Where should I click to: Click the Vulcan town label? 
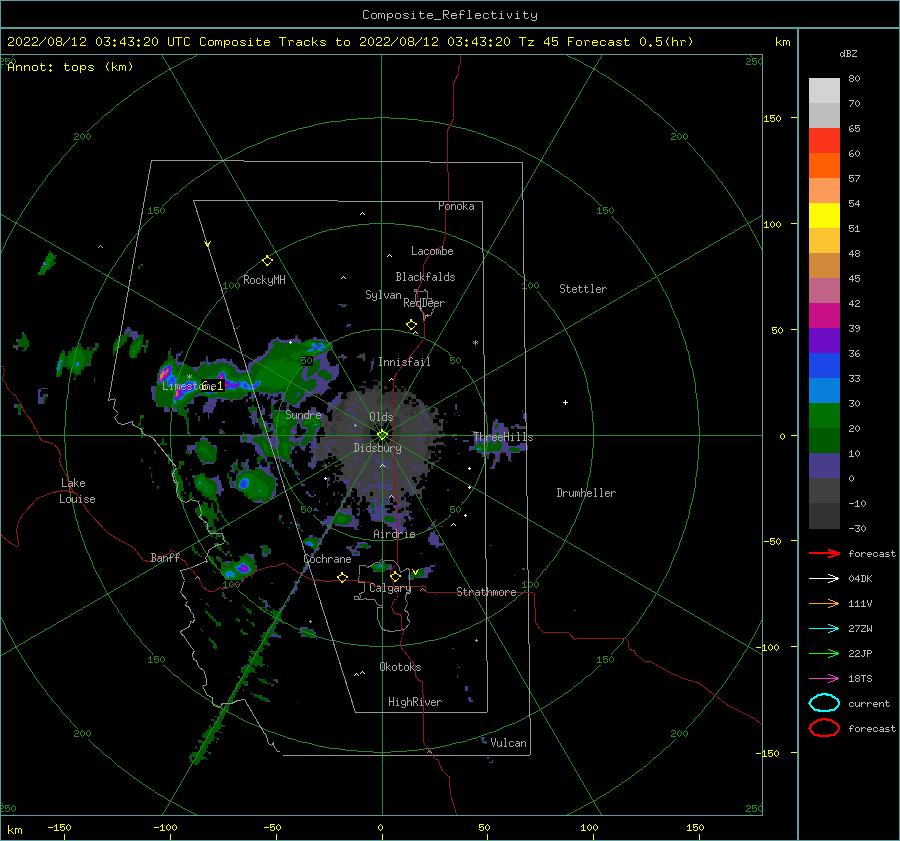click(508, 743)
